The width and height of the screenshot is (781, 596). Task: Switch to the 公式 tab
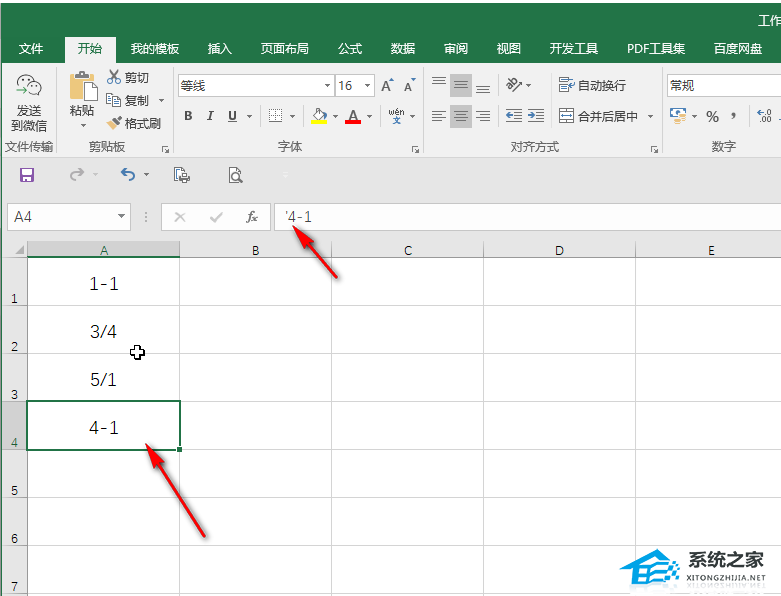coord(350,49)
